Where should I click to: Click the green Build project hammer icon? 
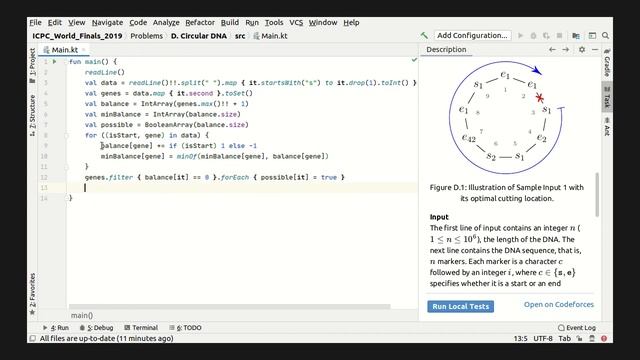pyautogui.click(x=424, y=36)
